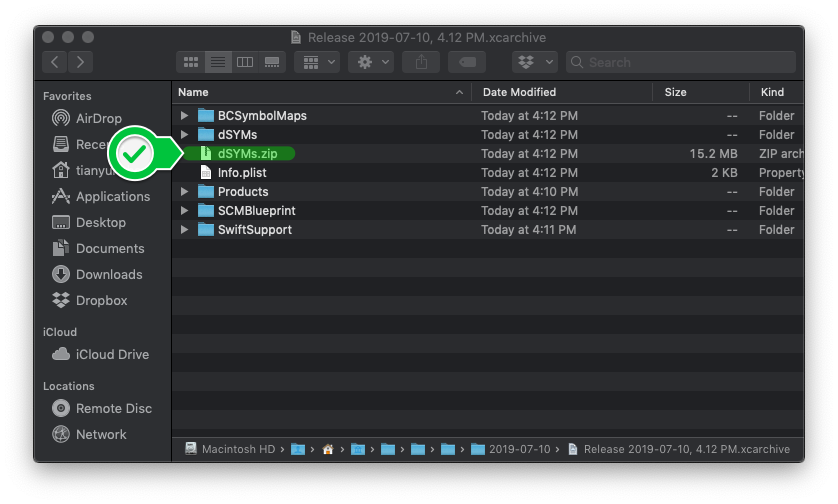Switch to icon view in toolbar

190,62
